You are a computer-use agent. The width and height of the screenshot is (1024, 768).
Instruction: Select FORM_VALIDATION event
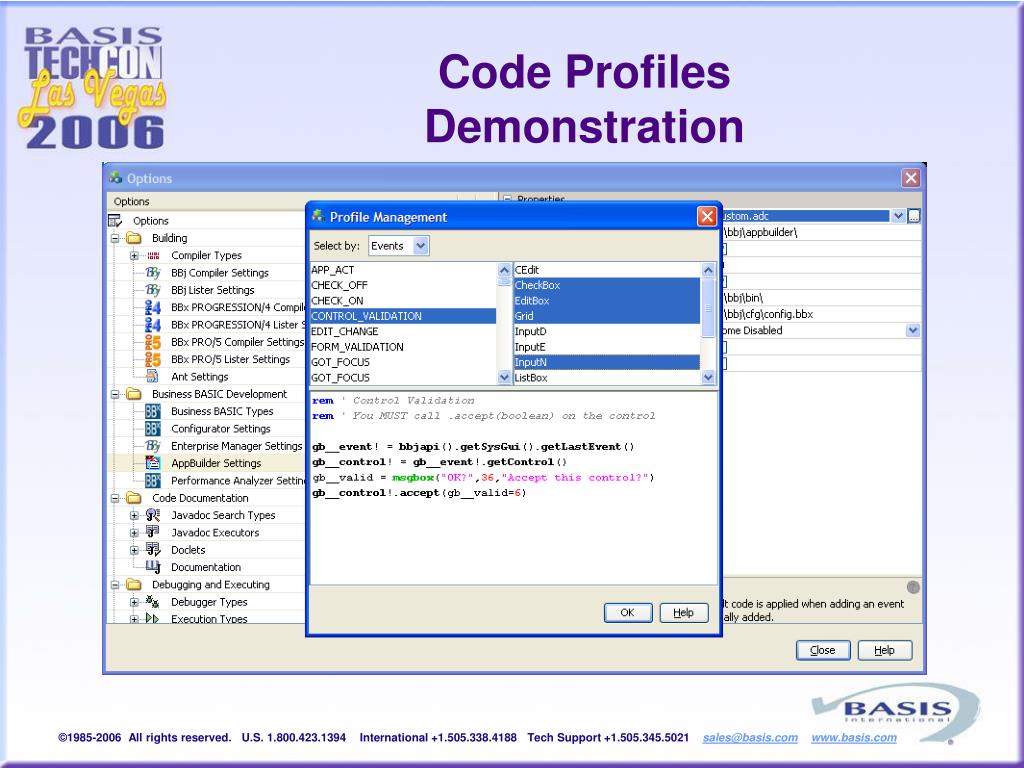[x=403, y=347]
